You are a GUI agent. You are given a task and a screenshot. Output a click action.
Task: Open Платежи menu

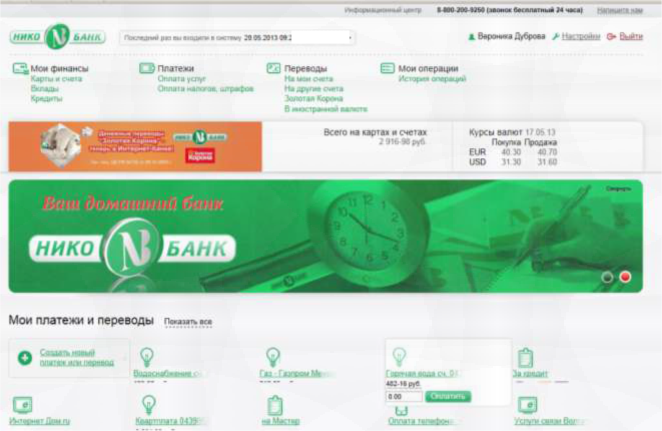(176, 68)
